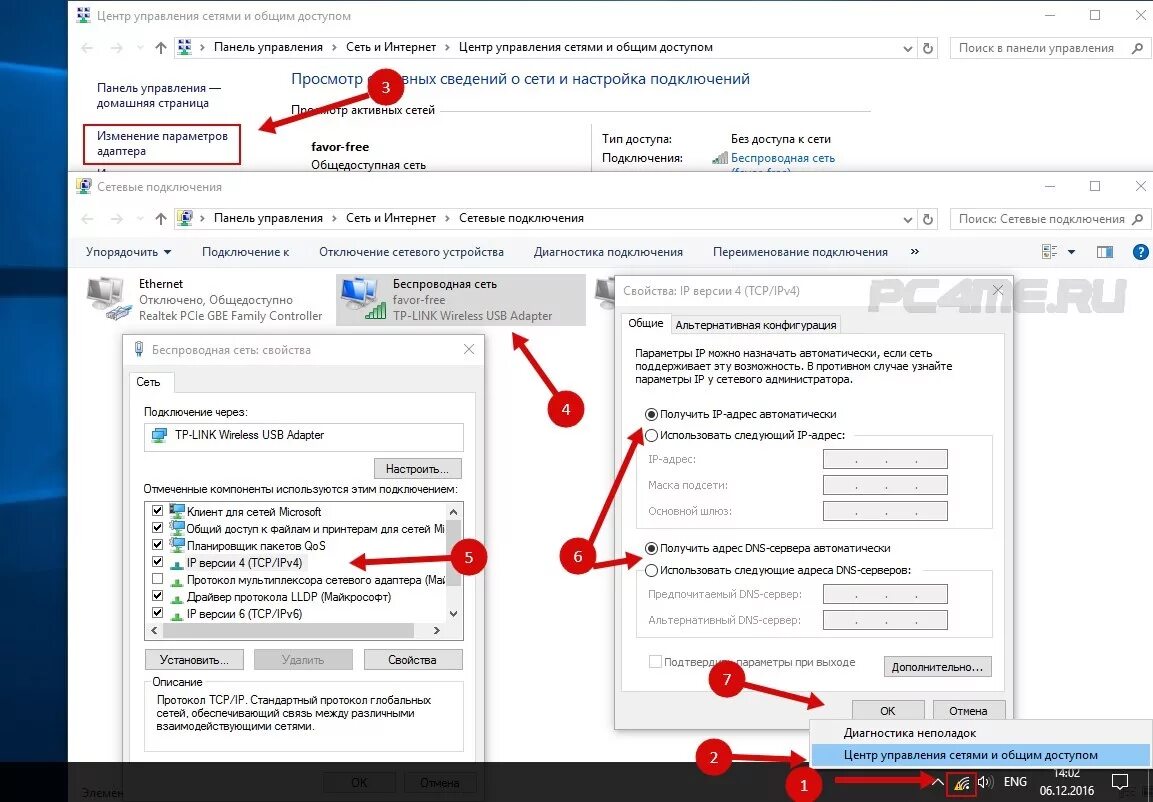Click Диагностика подключения command
1153x802 pixels.
(608, 252)
